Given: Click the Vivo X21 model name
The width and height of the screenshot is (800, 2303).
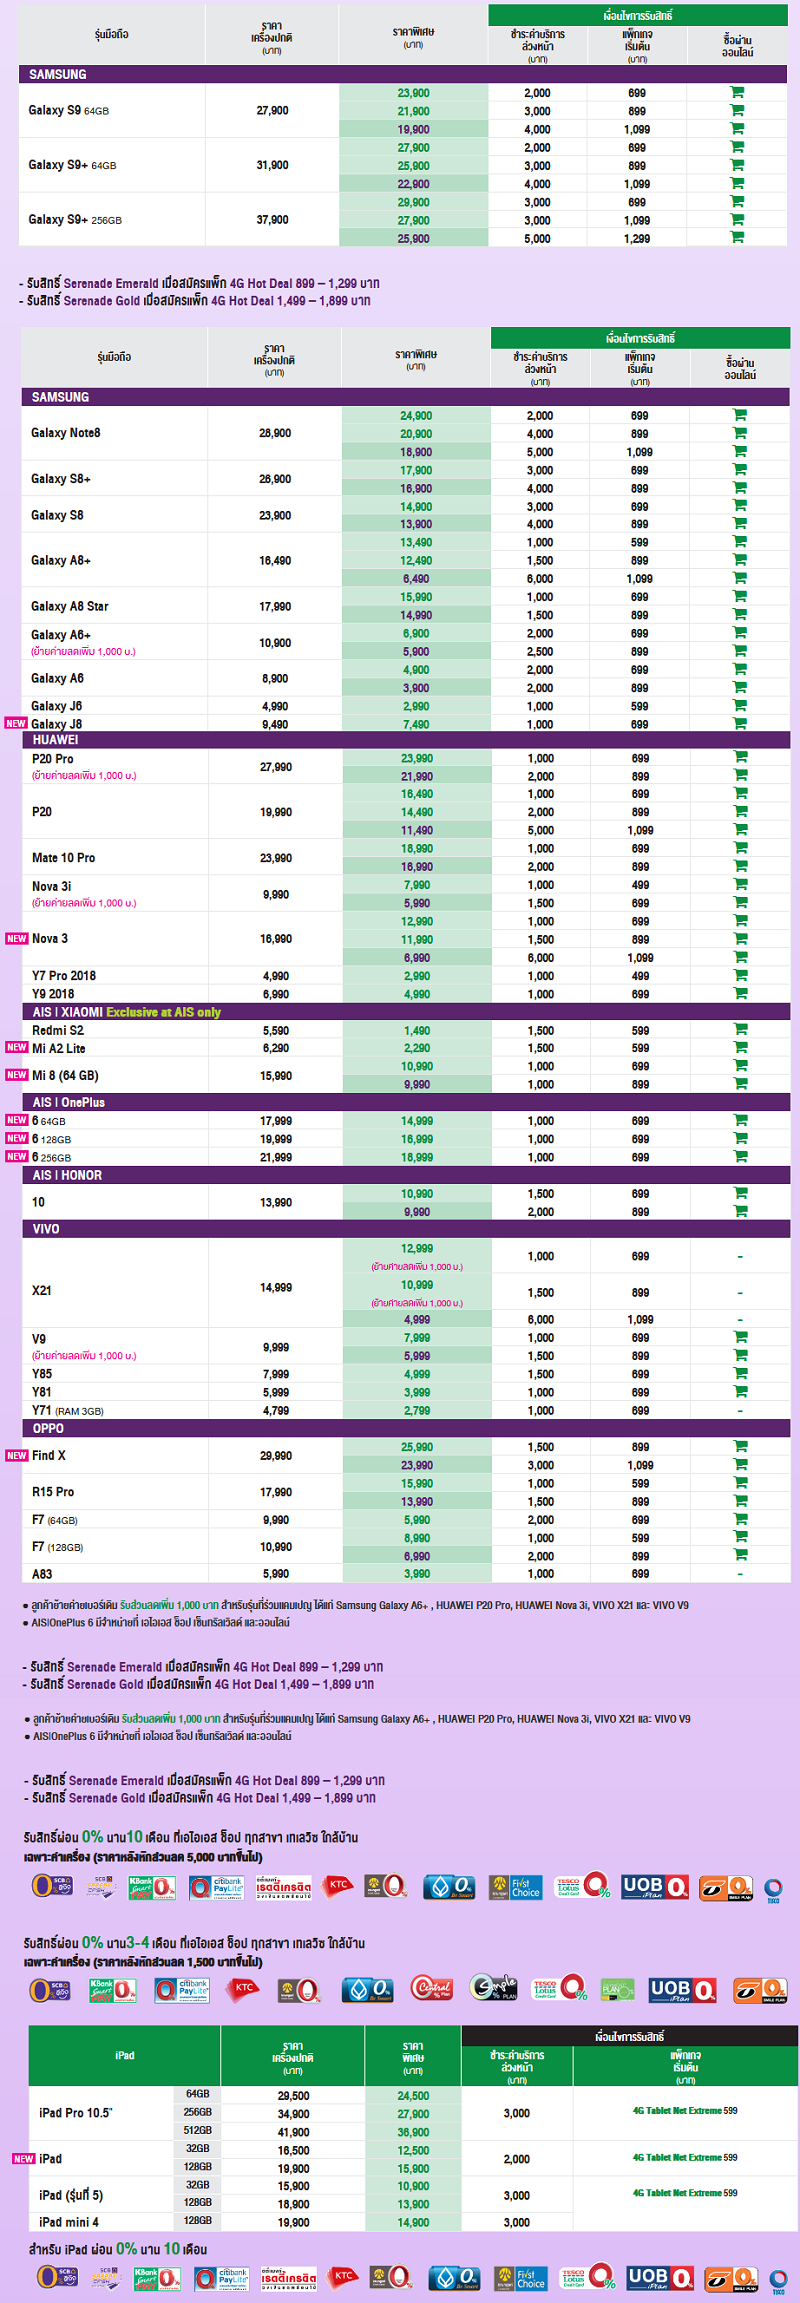Looking at the screenshot, I should [41, 1290].
